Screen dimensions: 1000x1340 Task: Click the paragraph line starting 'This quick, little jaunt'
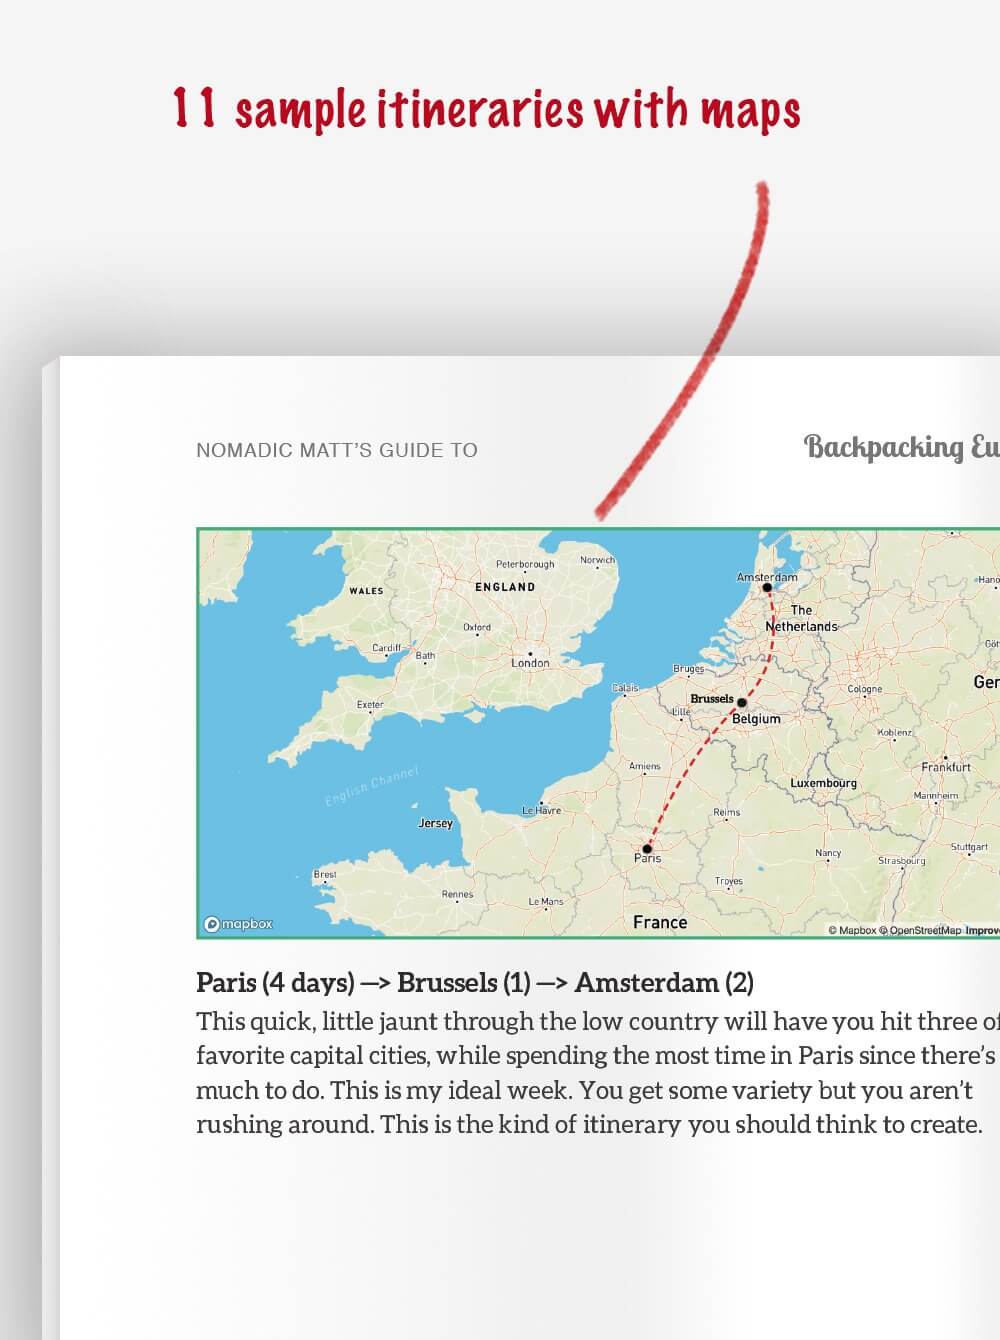tap(598, 1021)
